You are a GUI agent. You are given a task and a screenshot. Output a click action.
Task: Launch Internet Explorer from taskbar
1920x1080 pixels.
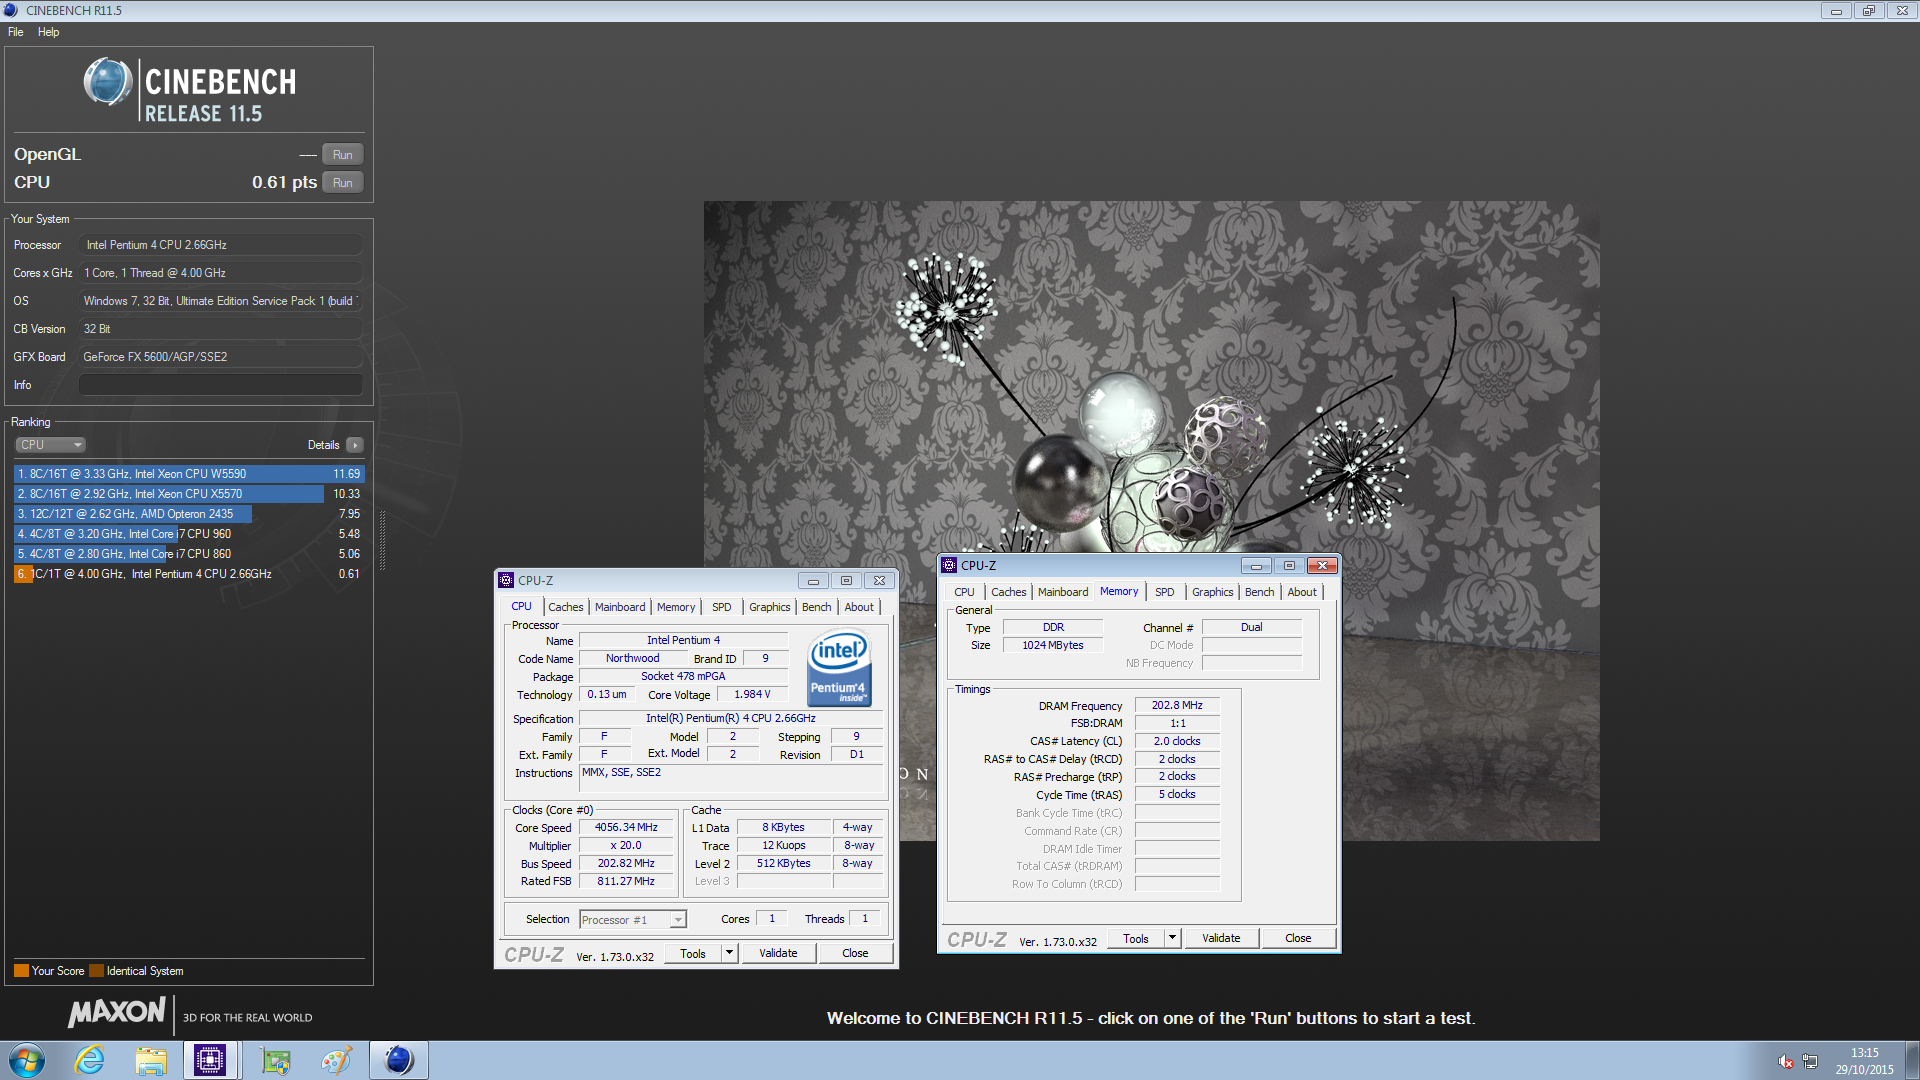(x=90, y=1061)
